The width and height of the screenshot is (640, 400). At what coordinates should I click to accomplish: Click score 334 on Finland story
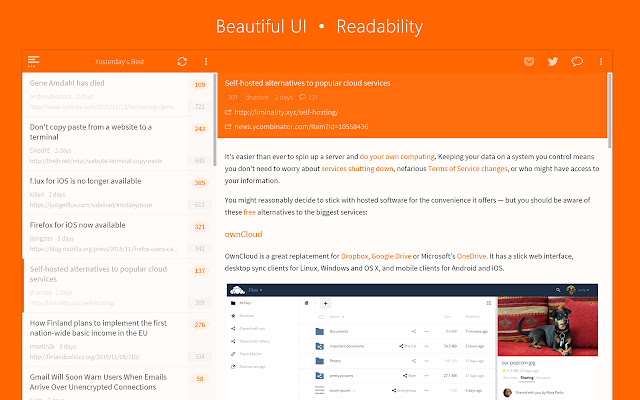tap(200, 356)
